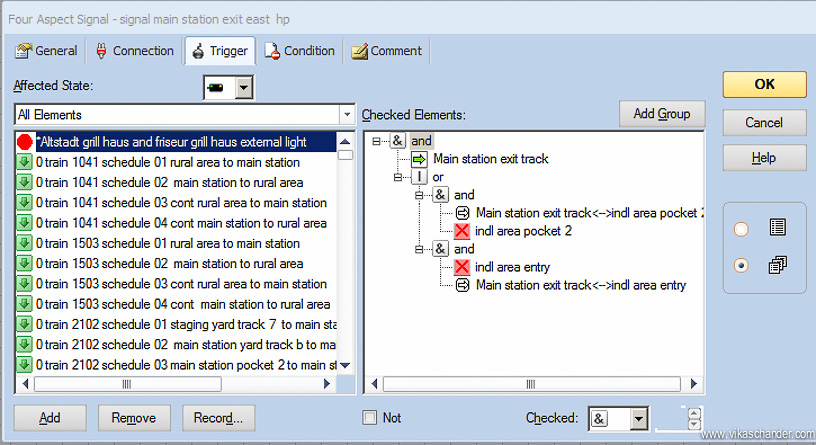Click the green track icon beside Main station exit track

pos(419,159)
